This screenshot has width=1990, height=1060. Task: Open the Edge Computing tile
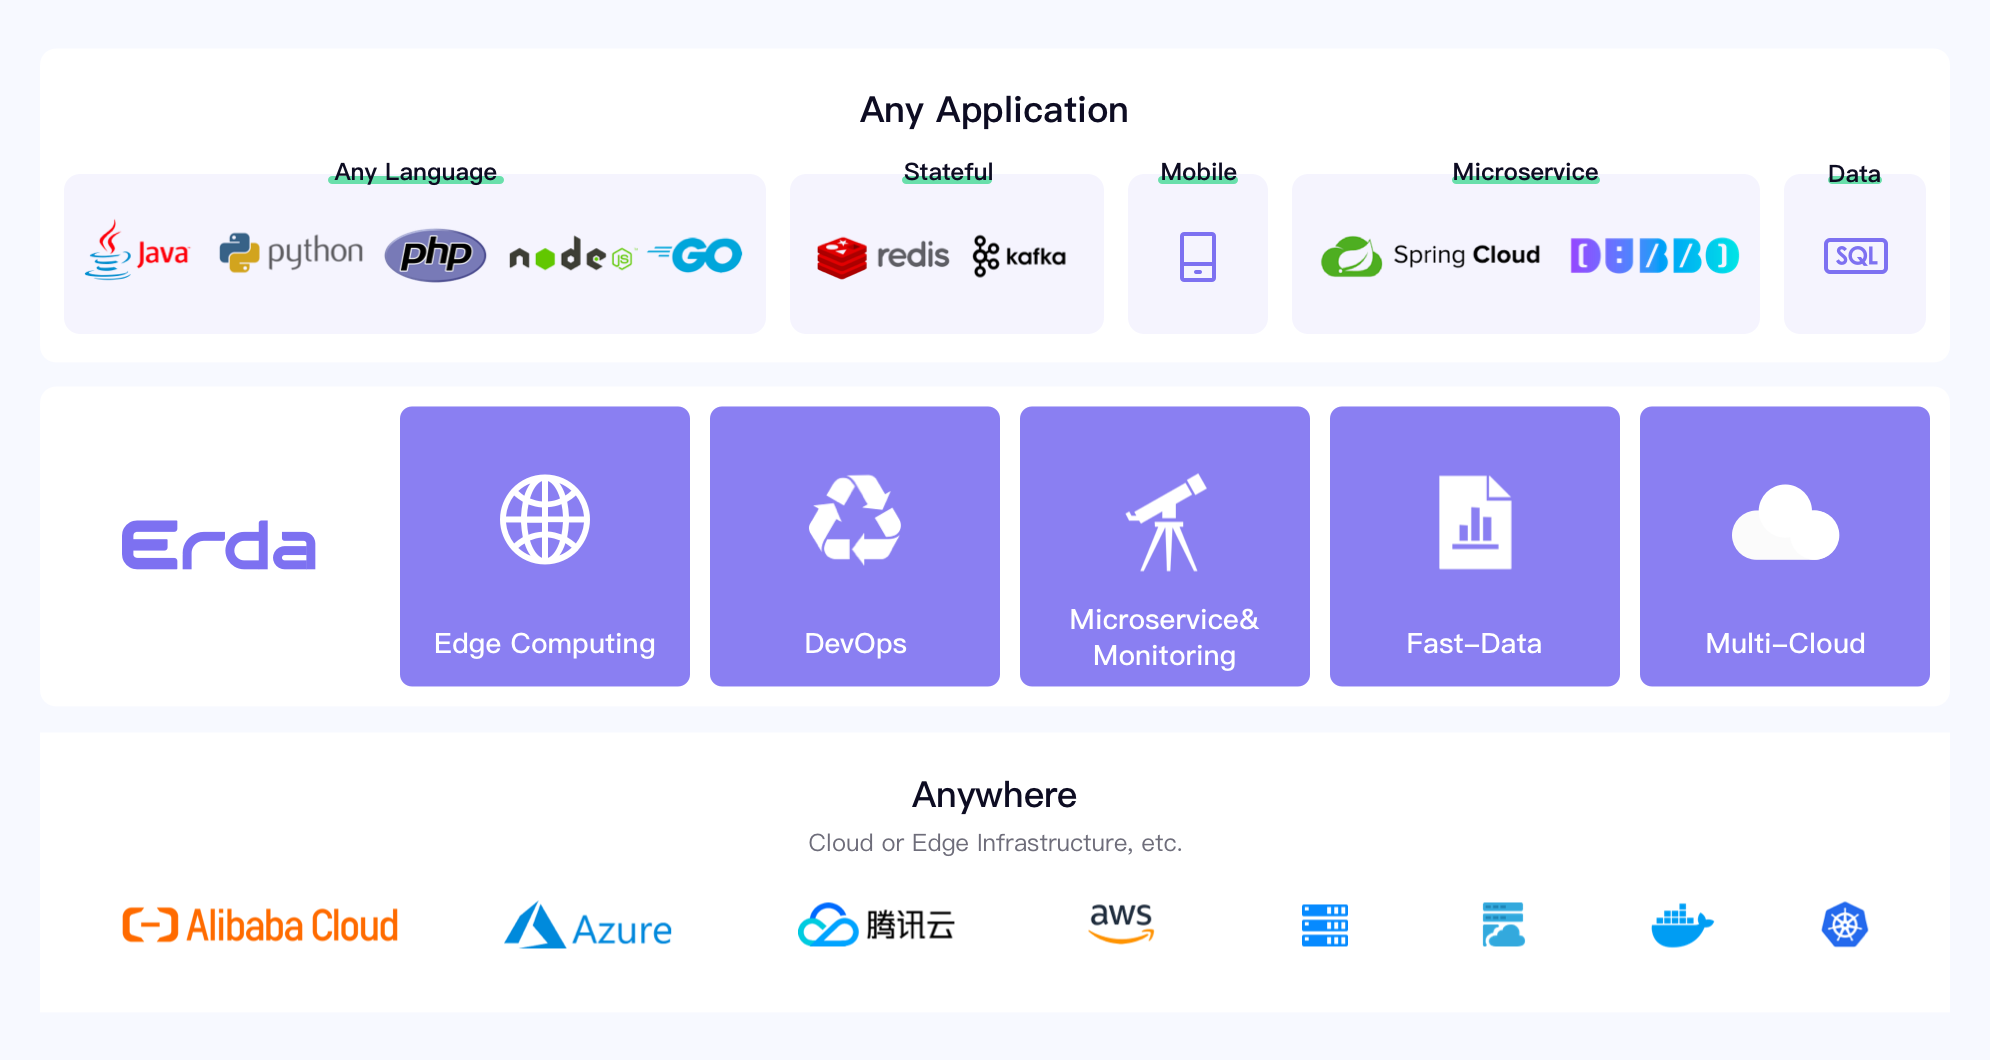(545, 546)
